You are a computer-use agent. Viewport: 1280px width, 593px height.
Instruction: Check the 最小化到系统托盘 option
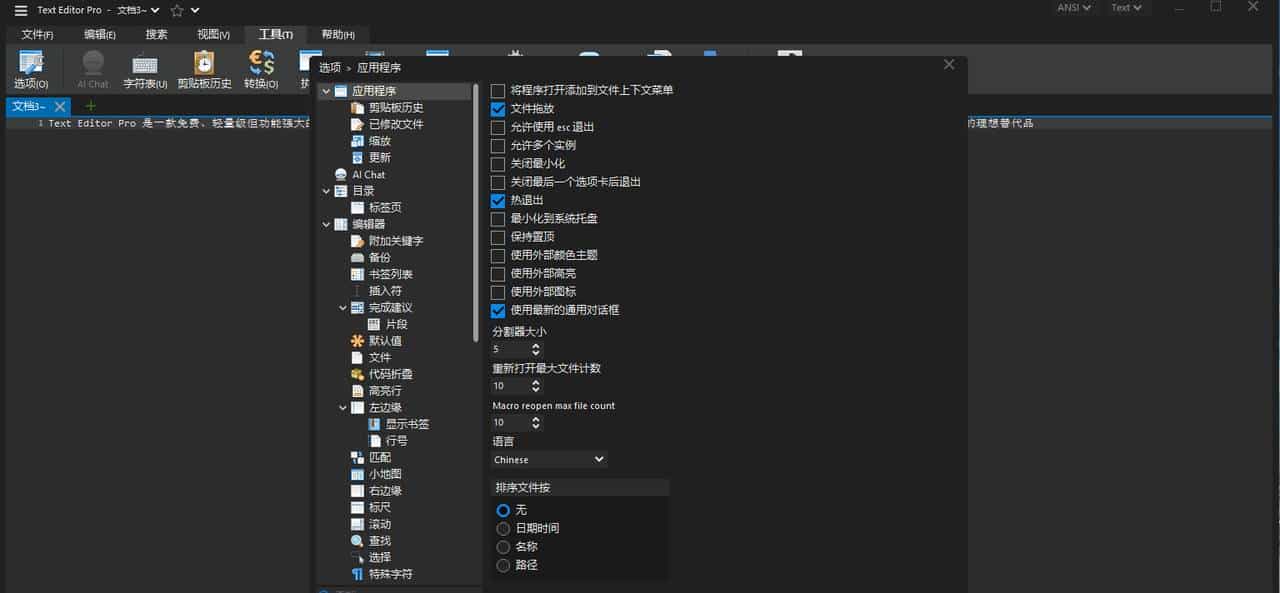click(497, 218)
